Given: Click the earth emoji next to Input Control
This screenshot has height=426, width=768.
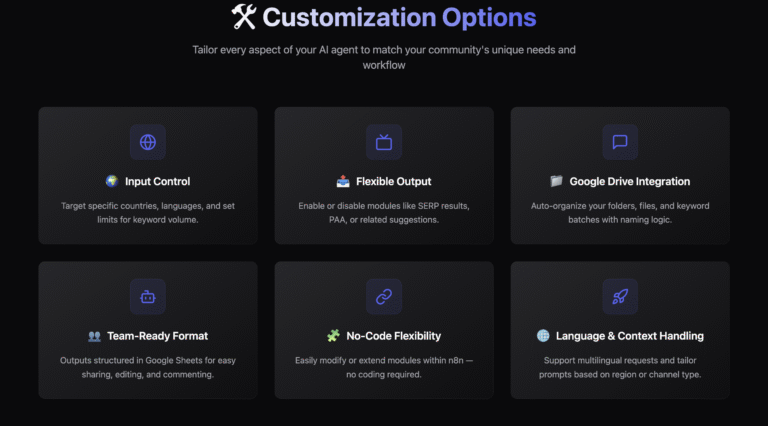Looking at the screenshot, I should click(x=112, y=181).
